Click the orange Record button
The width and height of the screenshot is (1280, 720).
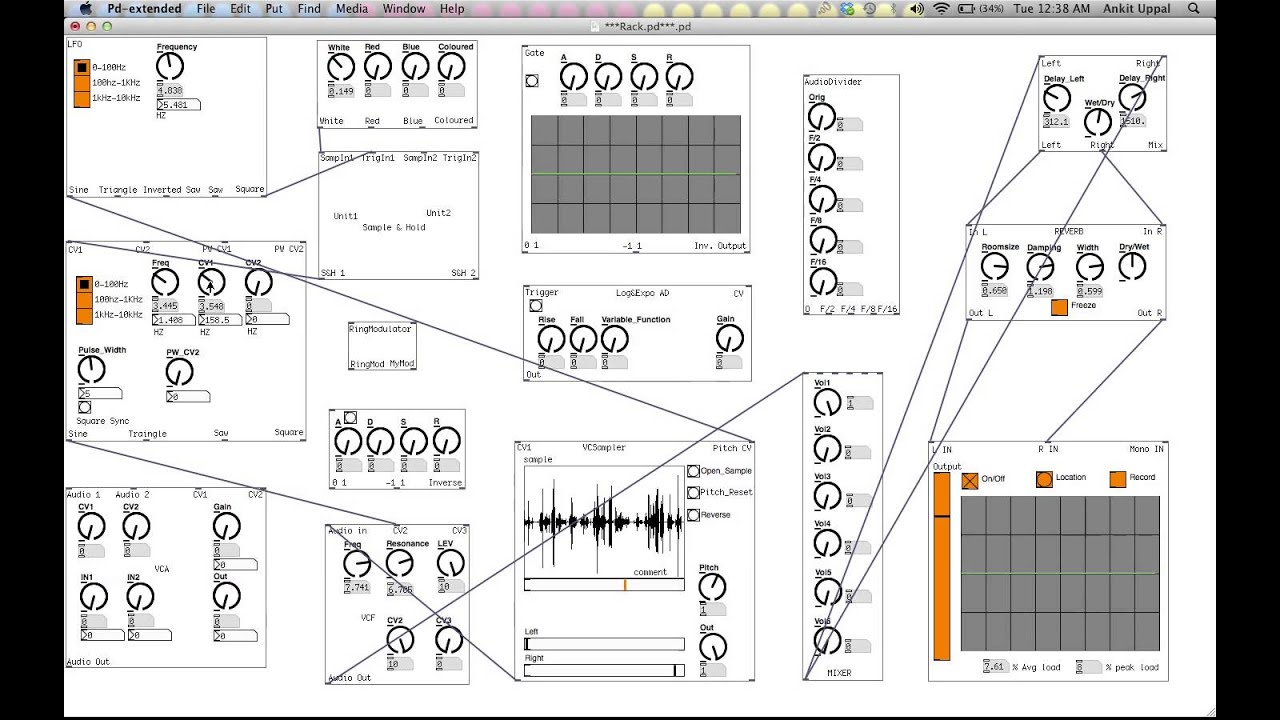pos(1118,479)
